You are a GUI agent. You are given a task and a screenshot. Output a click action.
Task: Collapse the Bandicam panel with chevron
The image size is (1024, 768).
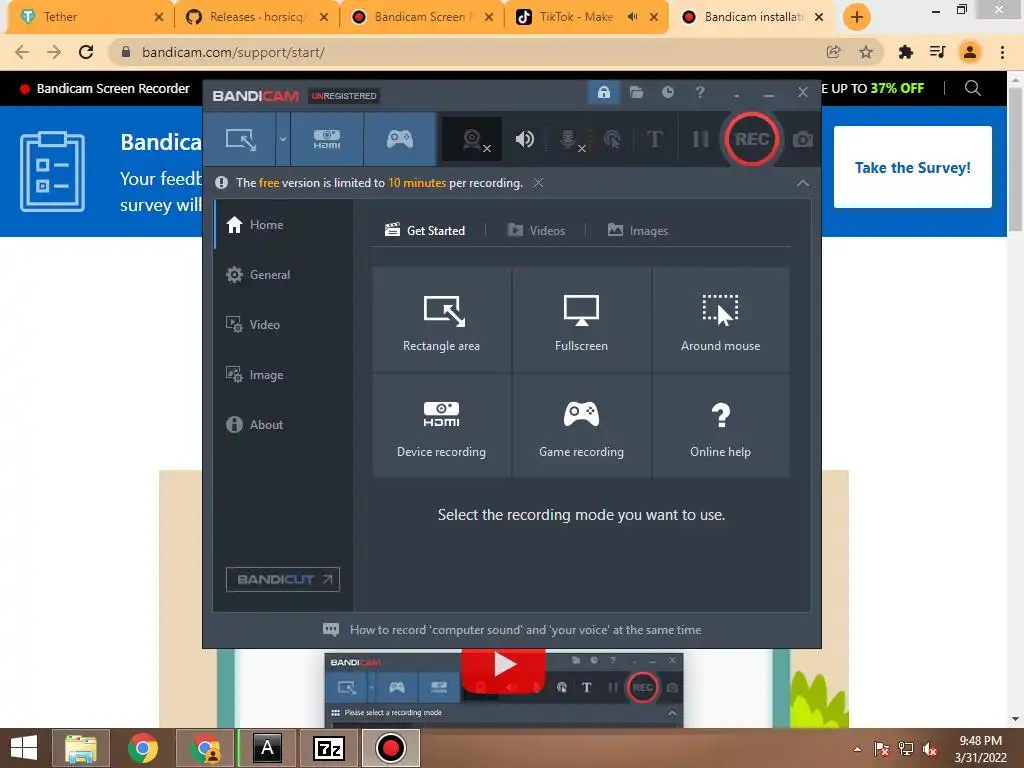pyautogui.click(x=803, y=184)
